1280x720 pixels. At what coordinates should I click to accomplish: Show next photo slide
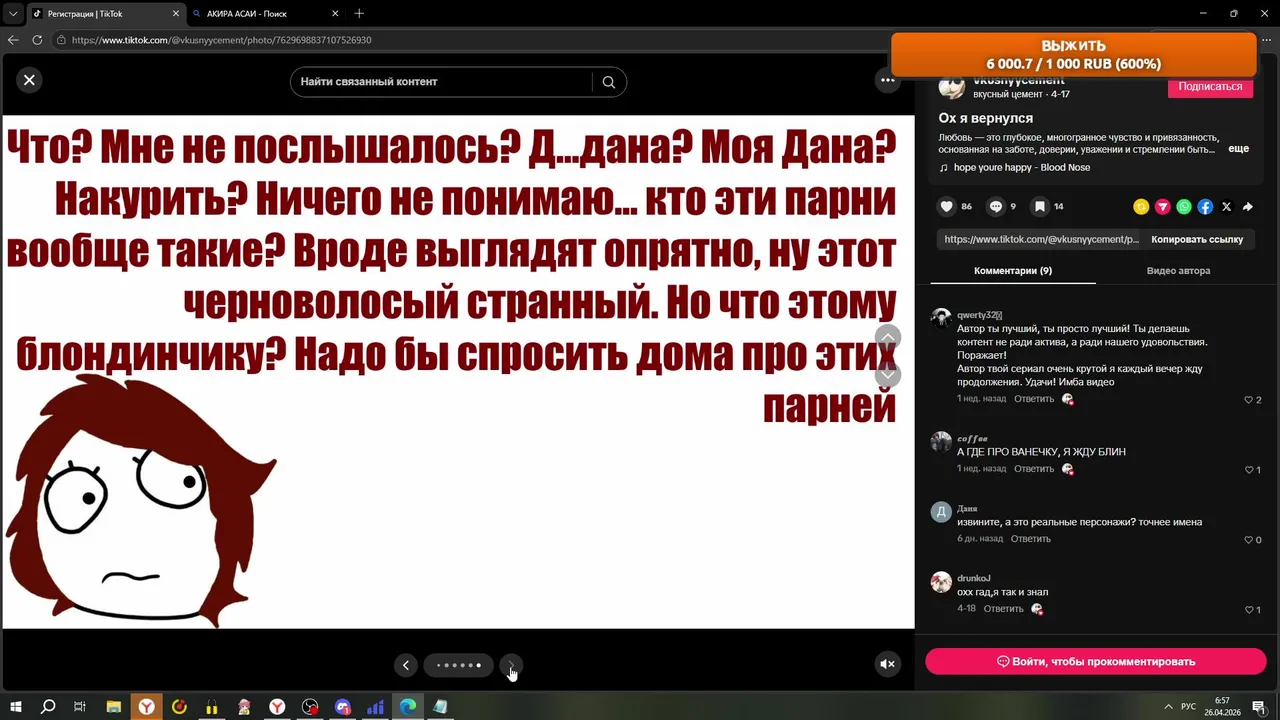tap(511, 665)
